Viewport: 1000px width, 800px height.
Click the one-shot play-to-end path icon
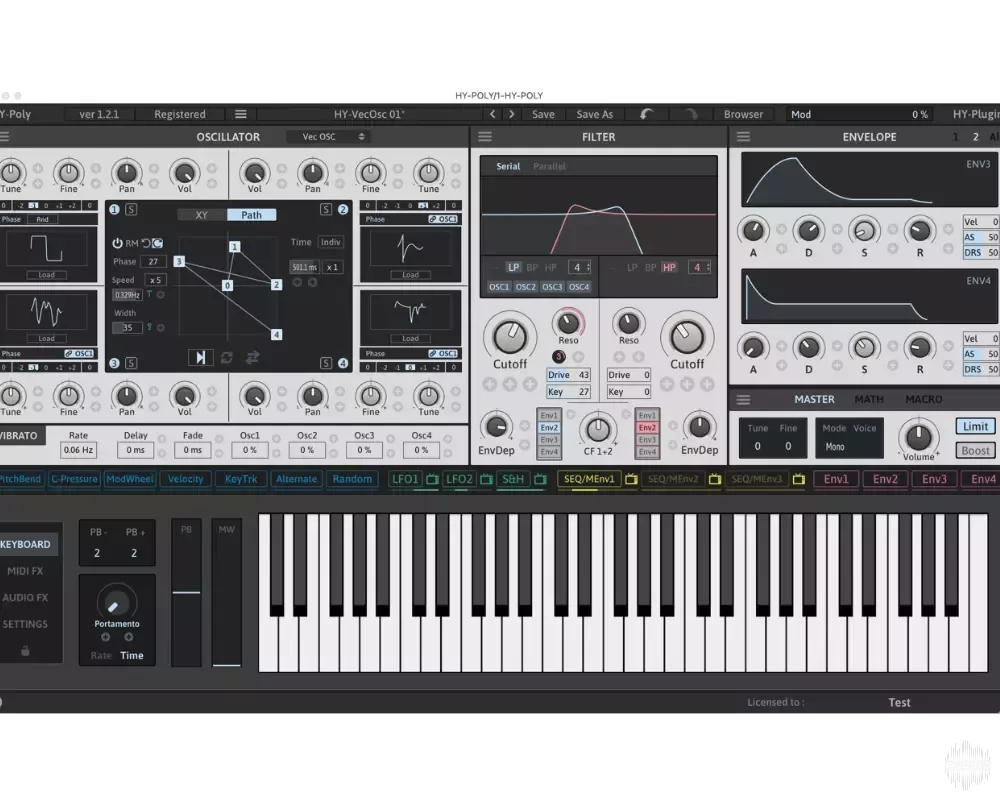[200, 357]
